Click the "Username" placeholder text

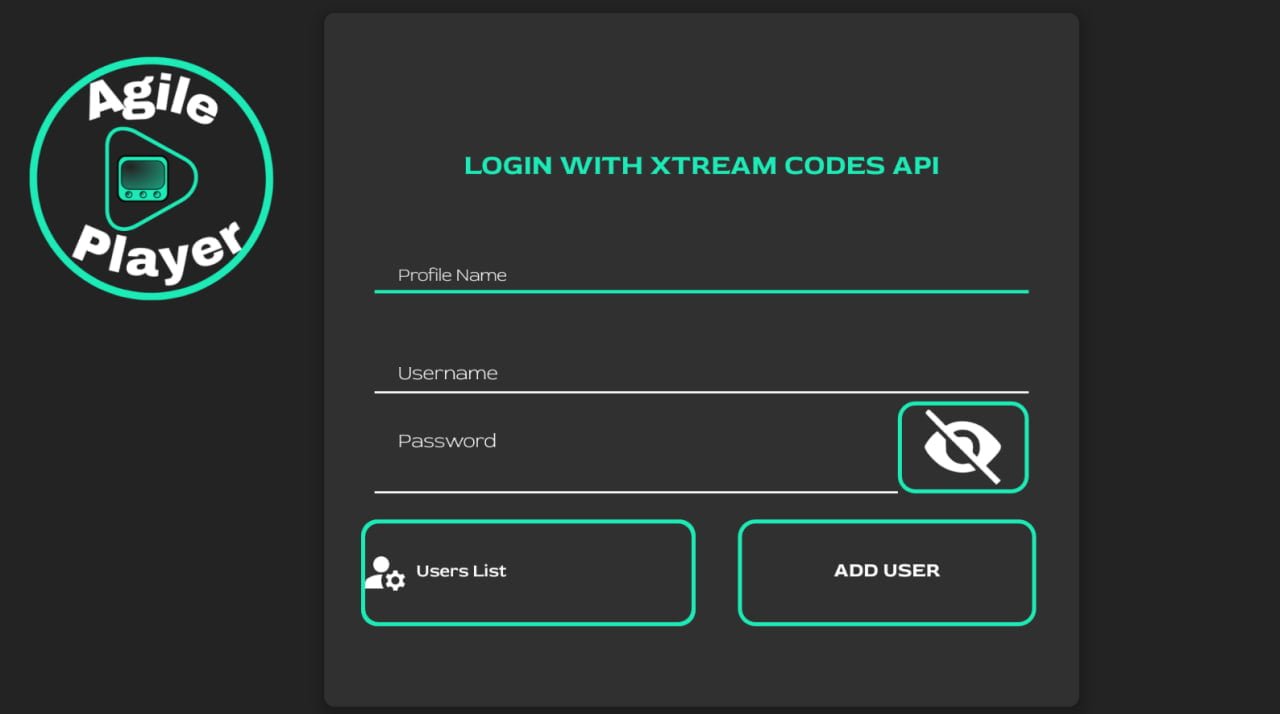(447, 373)
